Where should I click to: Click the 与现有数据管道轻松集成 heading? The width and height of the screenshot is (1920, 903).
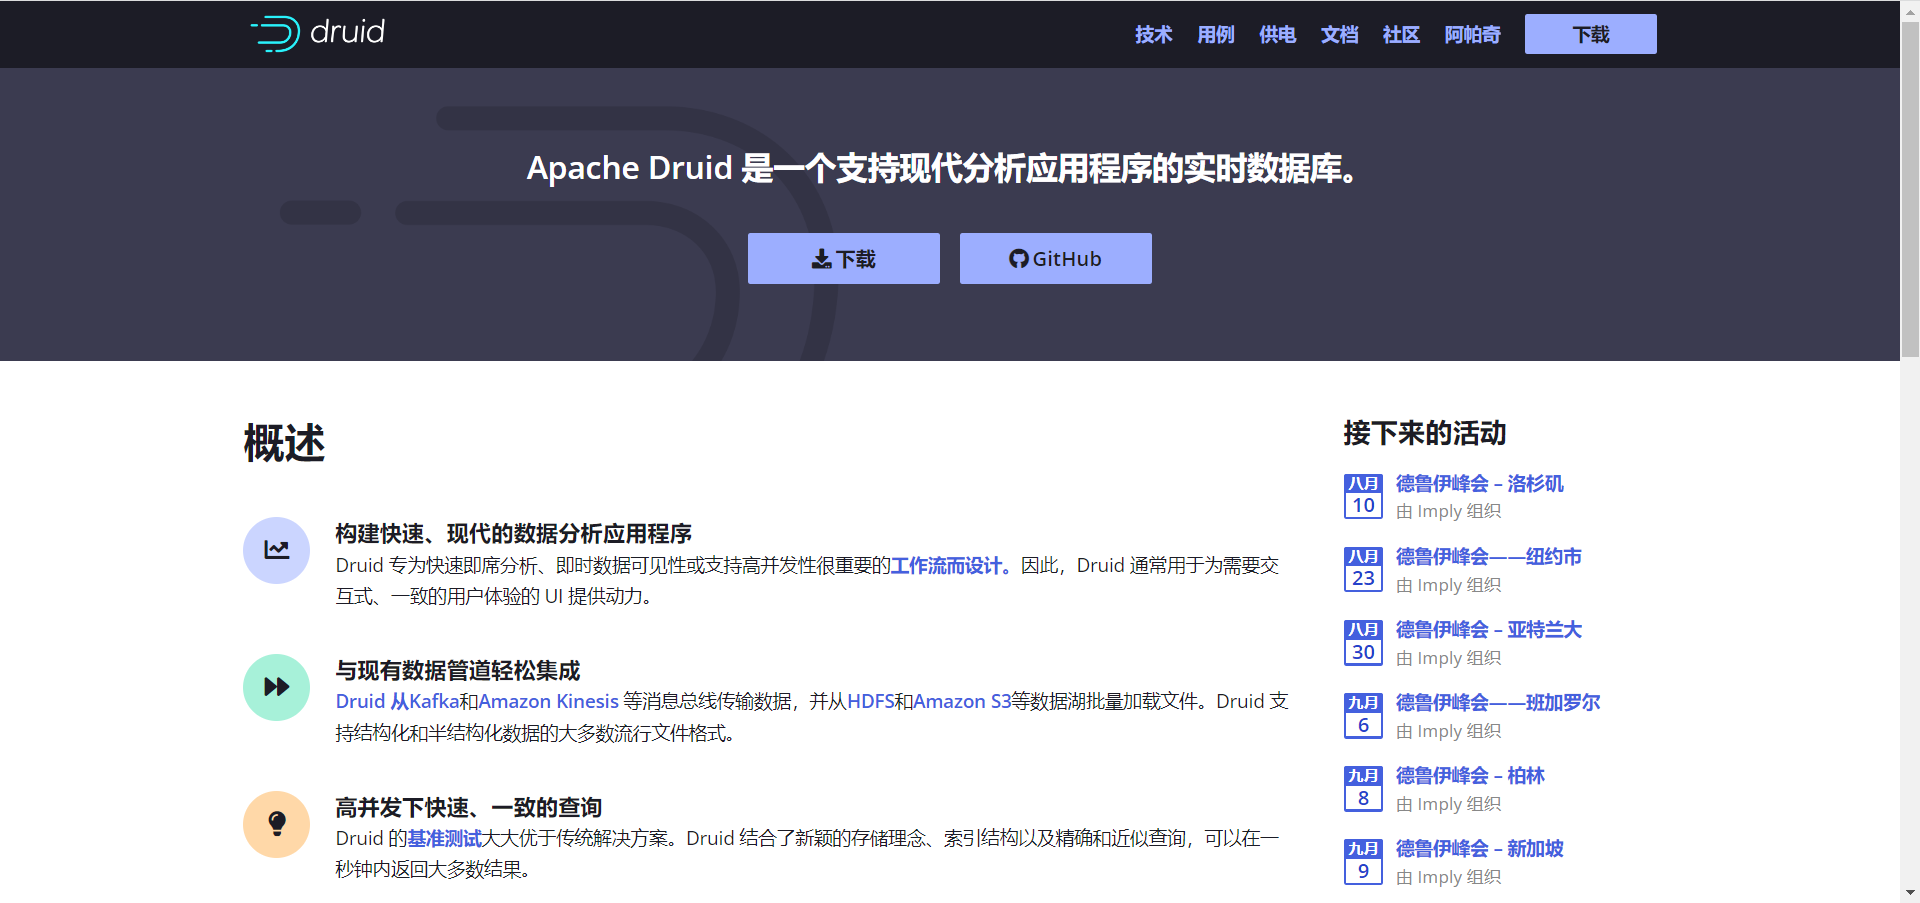[x=458, y=671]
